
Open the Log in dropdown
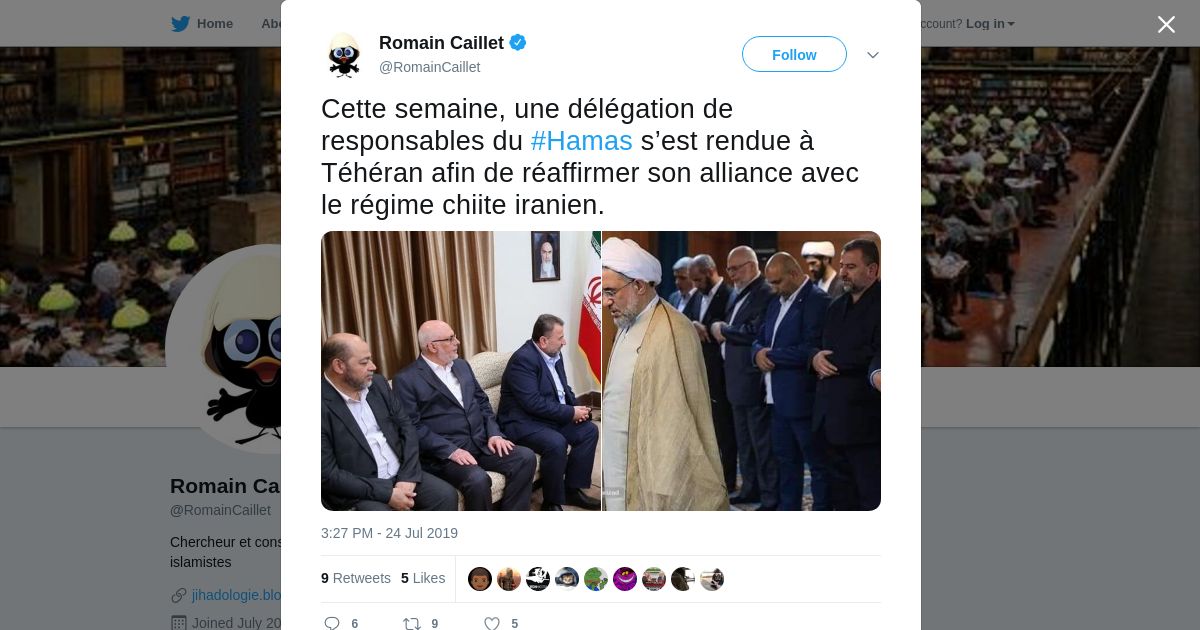pos(990,23)
